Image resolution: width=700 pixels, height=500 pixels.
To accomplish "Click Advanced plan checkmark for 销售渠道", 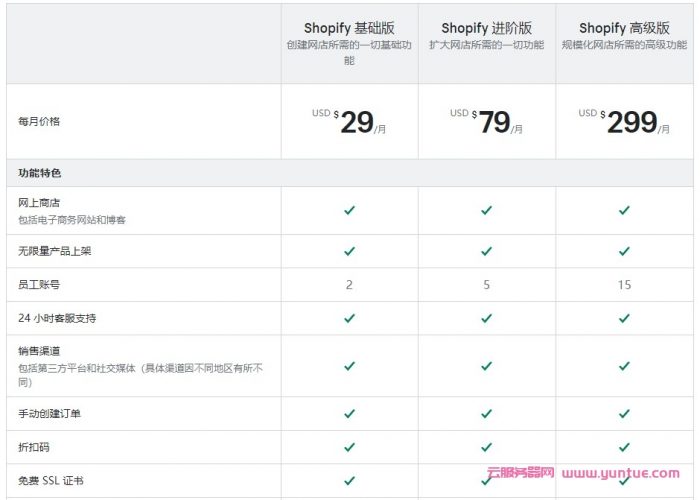I will click(x=624, y=366).
